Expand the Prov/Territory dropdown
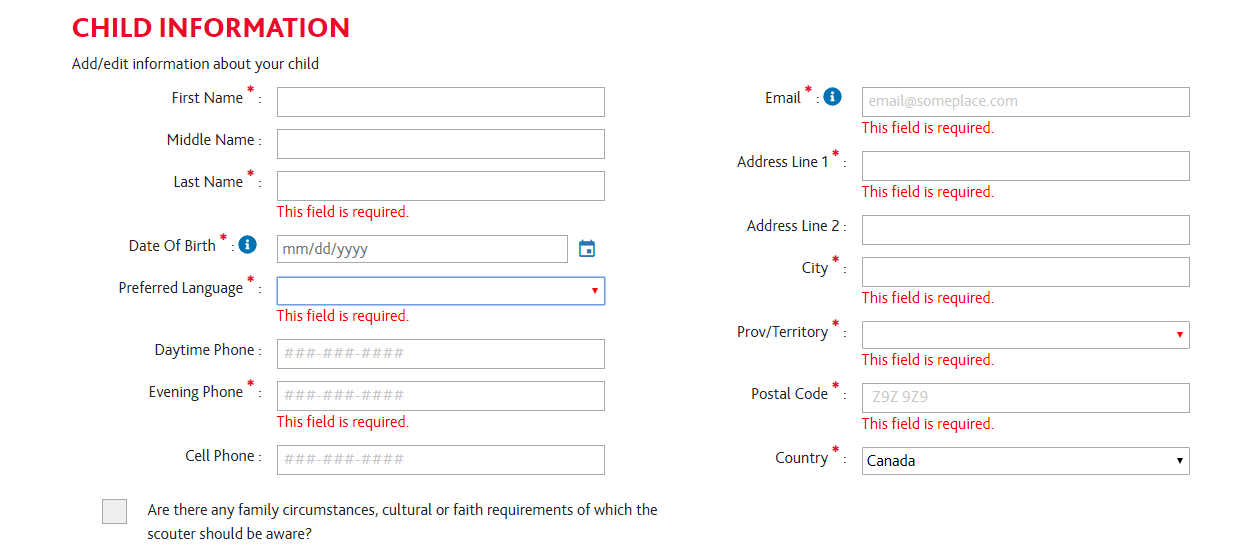Screen dimensions: 1242x552 [x=1026, y=334]
